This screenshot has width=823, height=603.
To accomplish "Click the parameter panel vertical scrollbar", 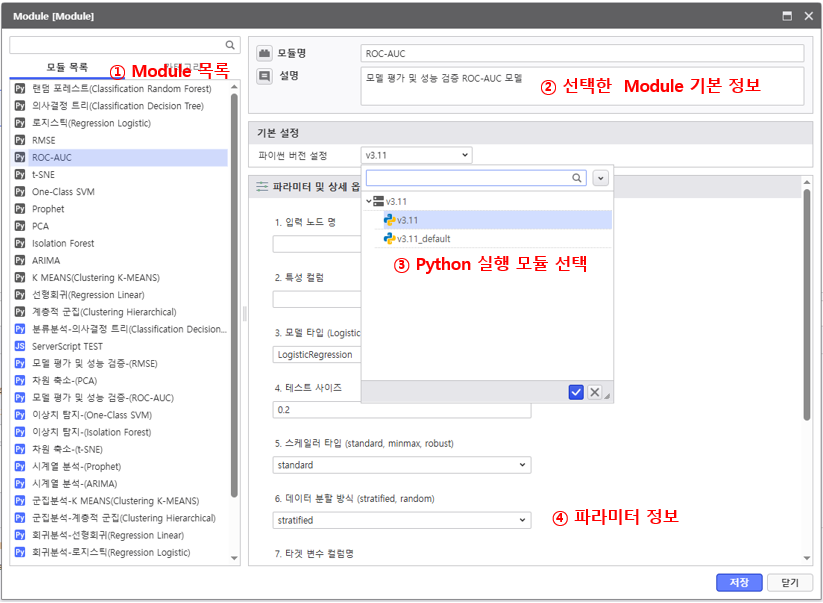I will tap(807, 304).
